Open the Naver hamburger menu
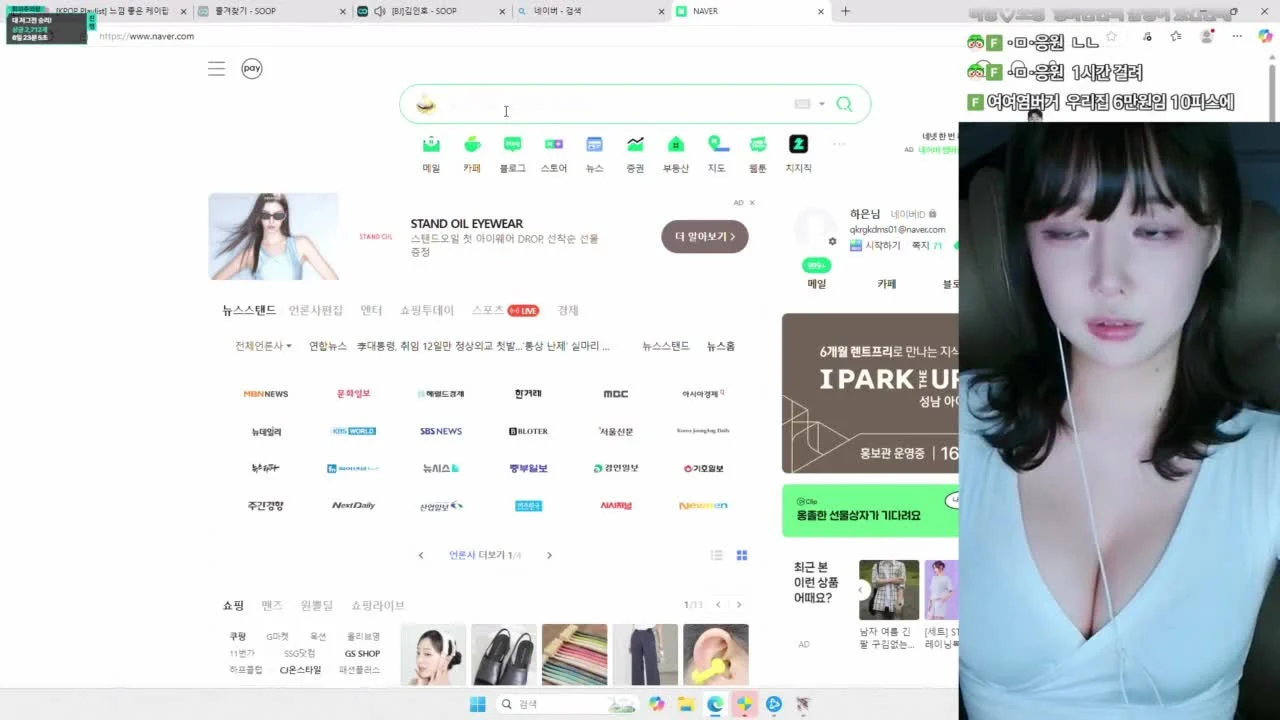Screen dimensions: 1280x720 (x=216, y=69)
